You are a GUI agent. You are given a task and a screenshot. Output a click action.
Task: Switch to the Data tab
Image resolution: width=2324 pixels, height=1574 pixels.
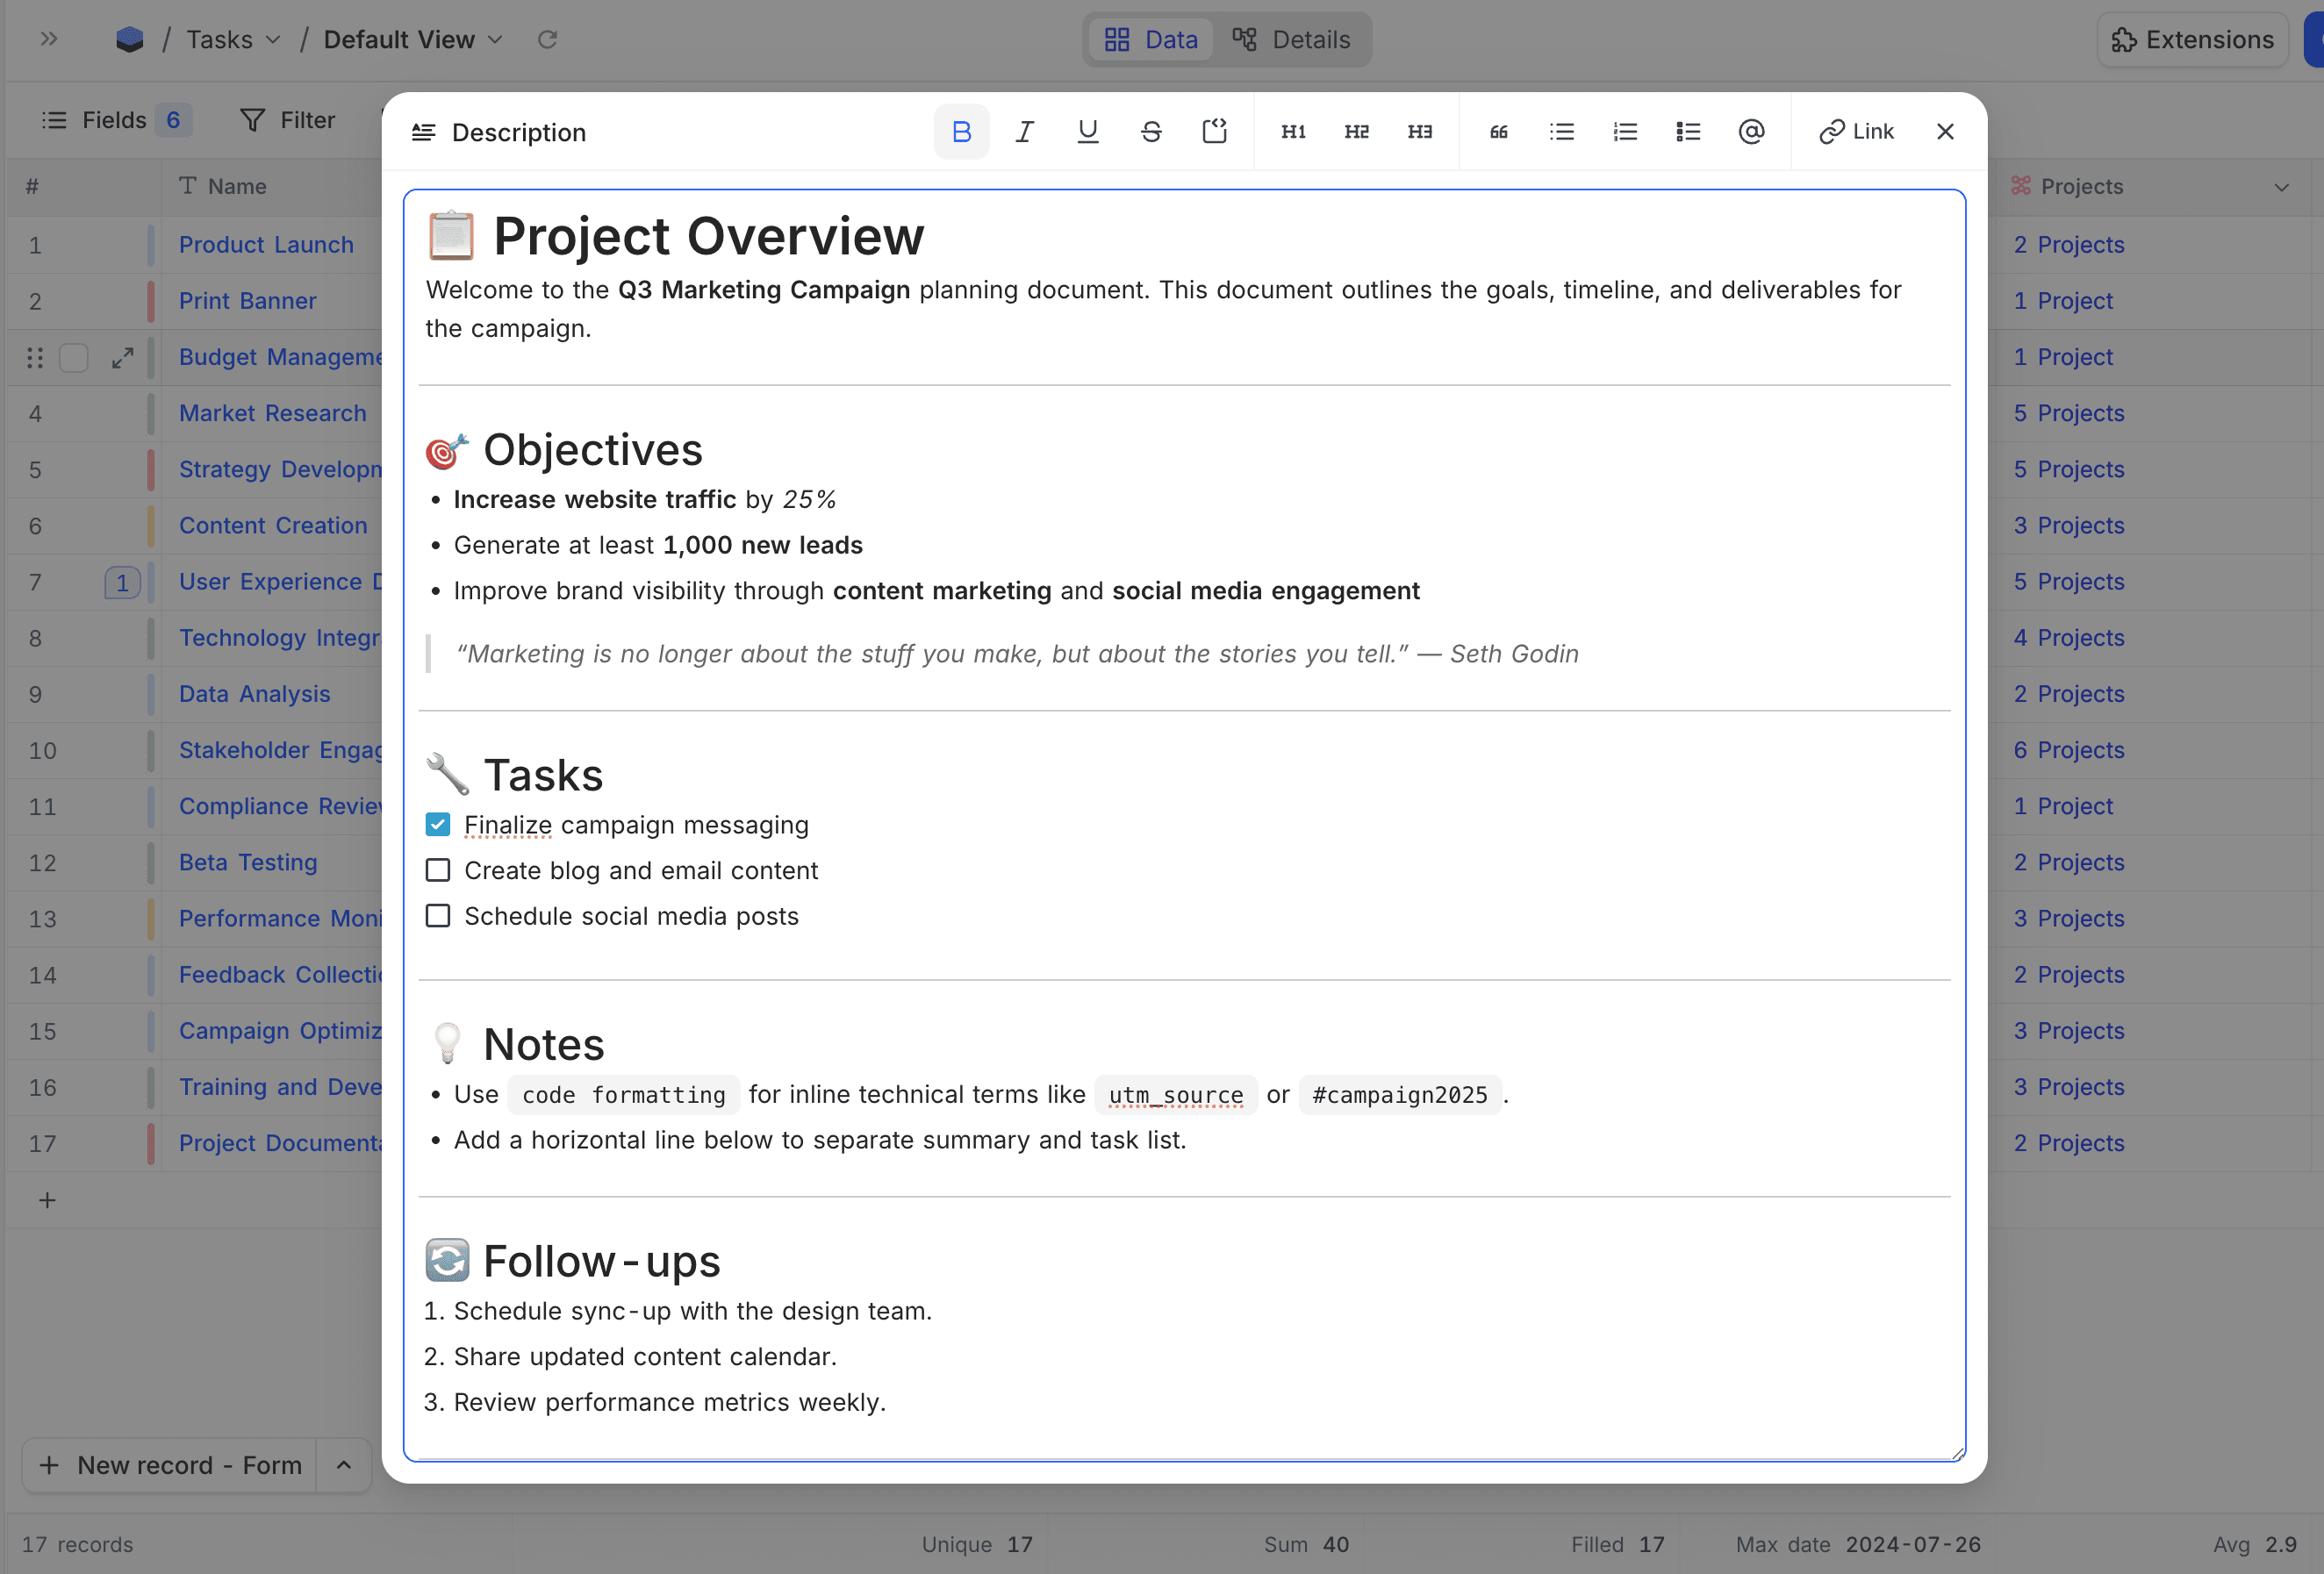pos(1151,40)
